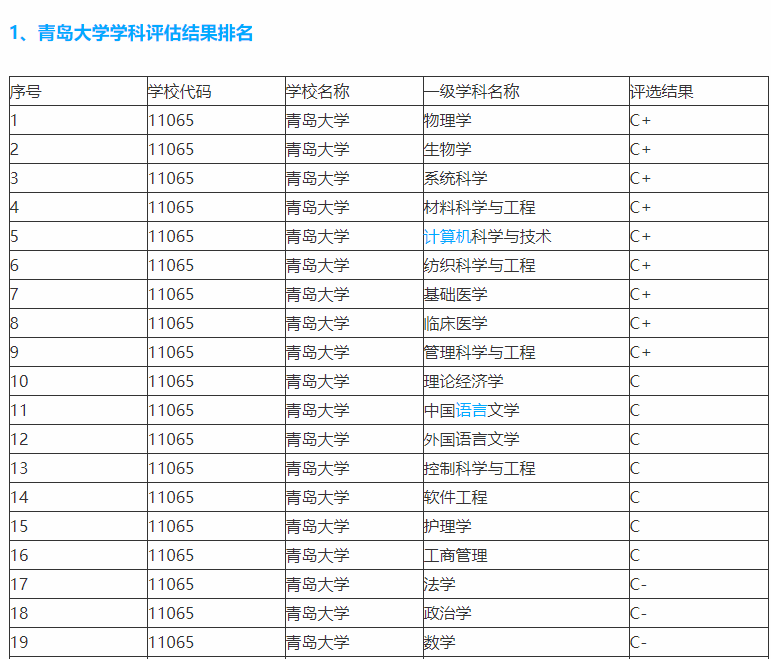
Task: Click the serial number 14 cell
Action: point(78,497)
